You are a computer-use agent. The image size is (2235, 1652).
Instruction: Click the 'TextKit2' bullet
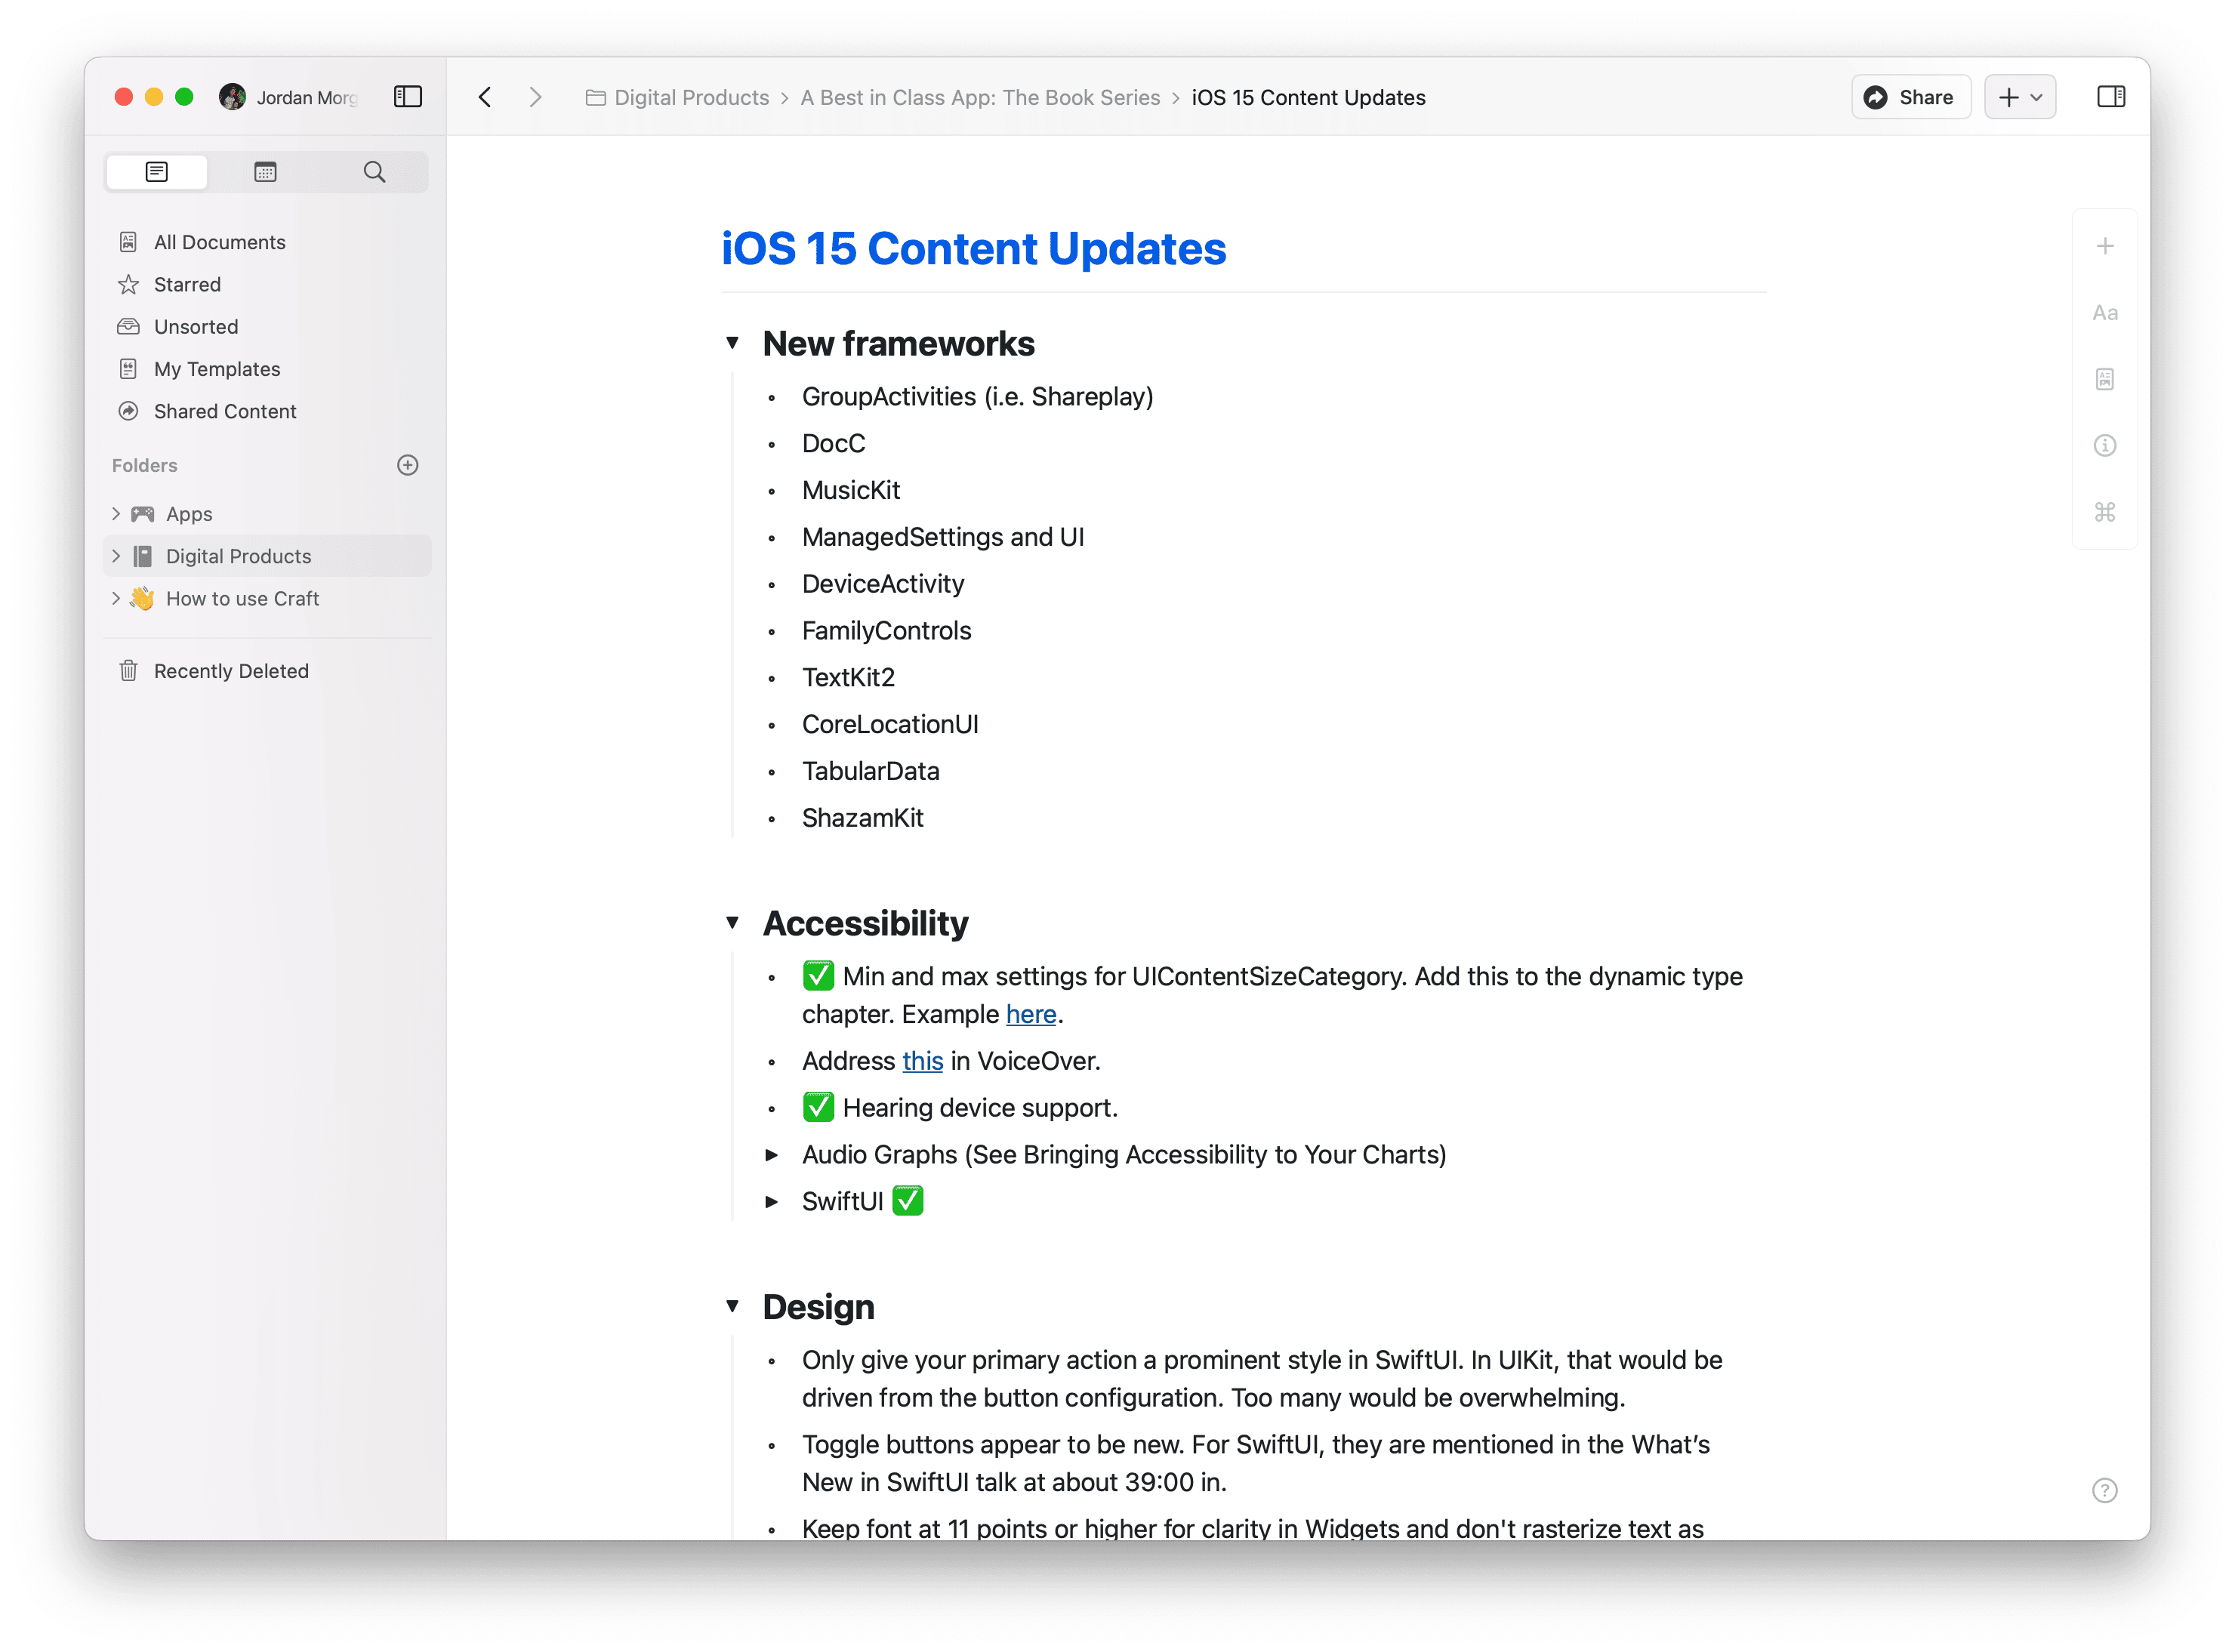tap(848, 678)
